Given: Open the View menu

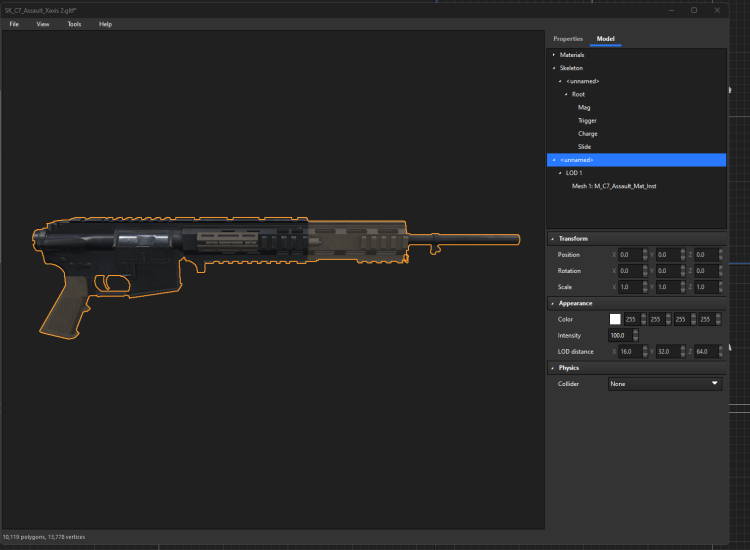Looking at the screenshot, I should click(43, 24).
